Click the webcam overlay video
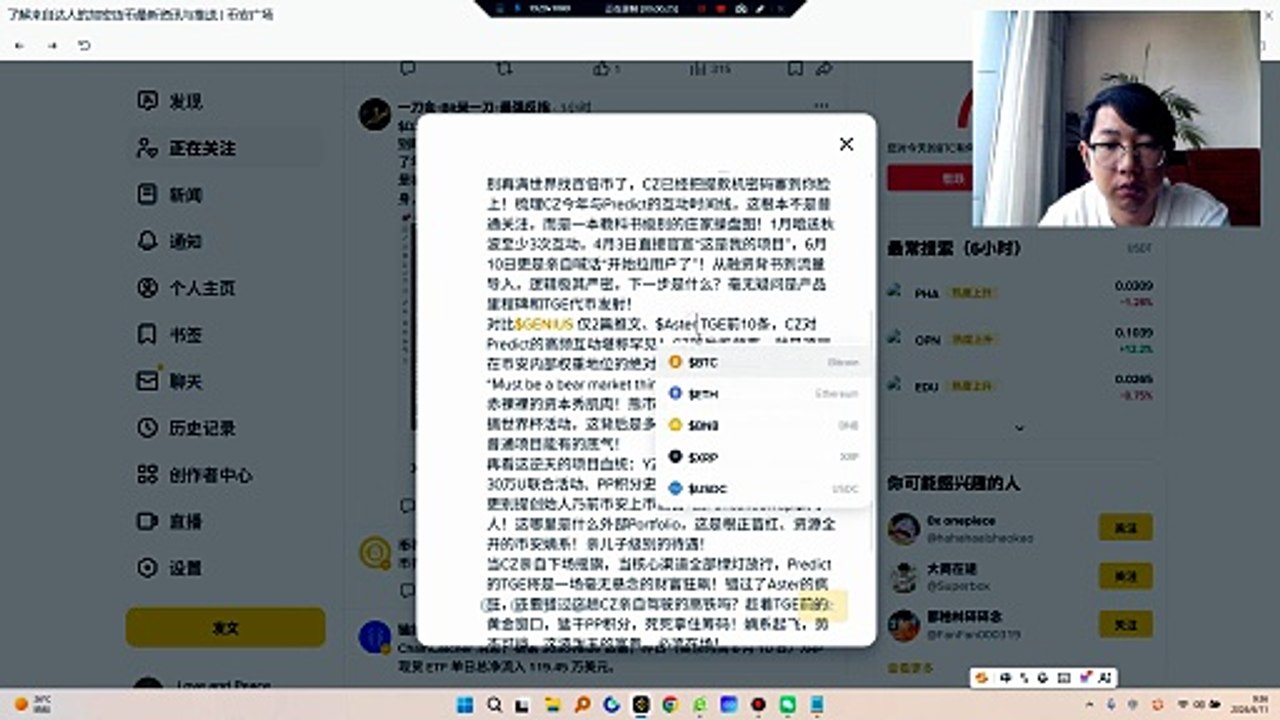This screenshot has width=1280, height=720. (x=1116, y=119)
